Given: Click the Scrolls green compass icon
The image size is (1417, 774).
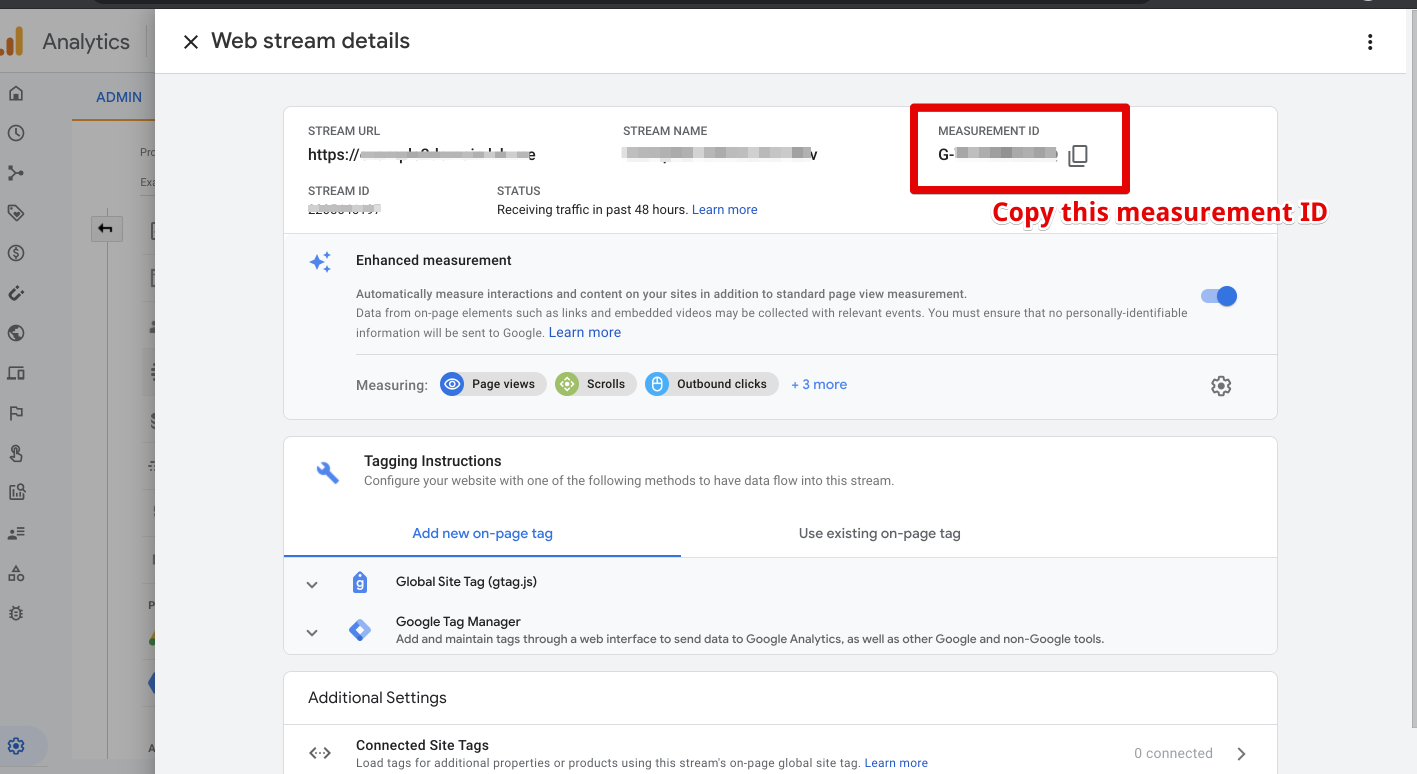Looking at the screenshot, I should (x=567, y=384).
